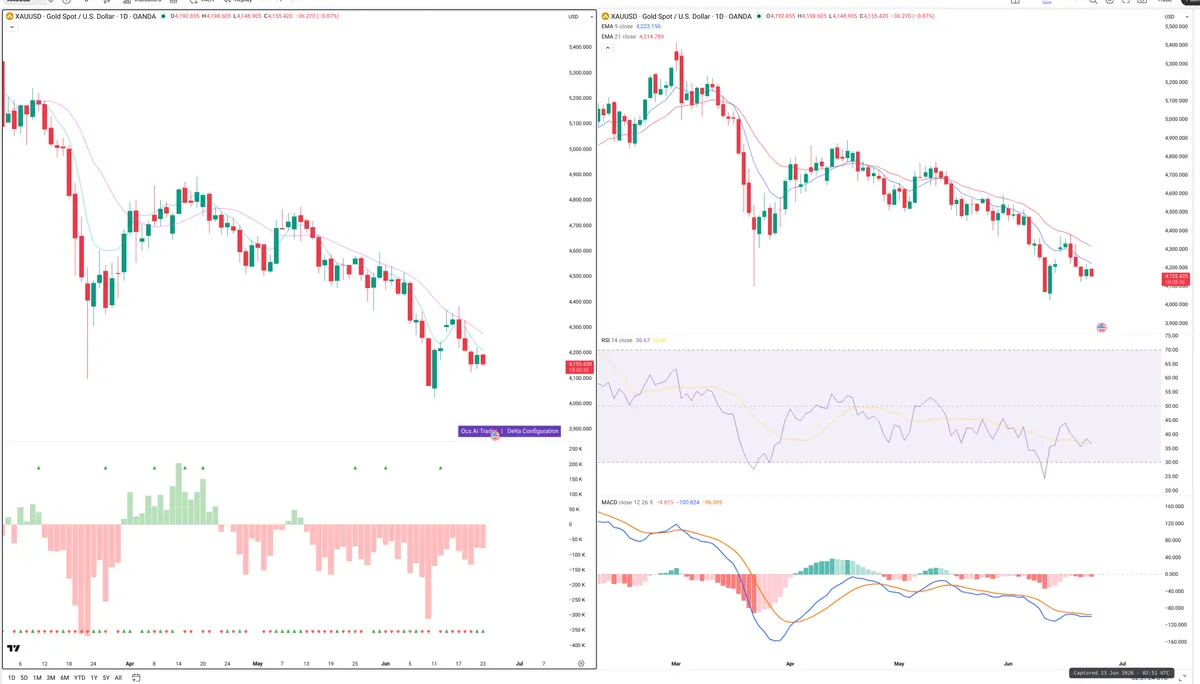Click 200 K on left delta scale
Screen dimensions: 1200x684
click(575, 464)
